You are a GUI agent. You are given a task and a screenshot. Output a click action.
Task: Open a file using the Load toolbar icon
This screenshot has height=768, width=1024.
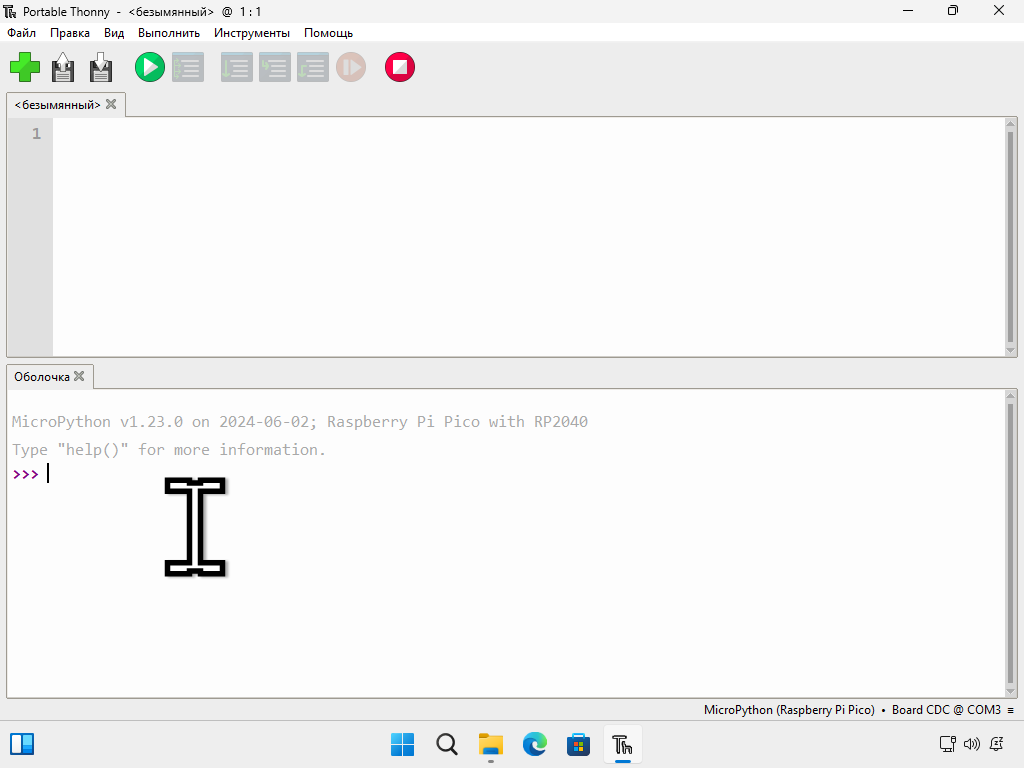[63, 67]
